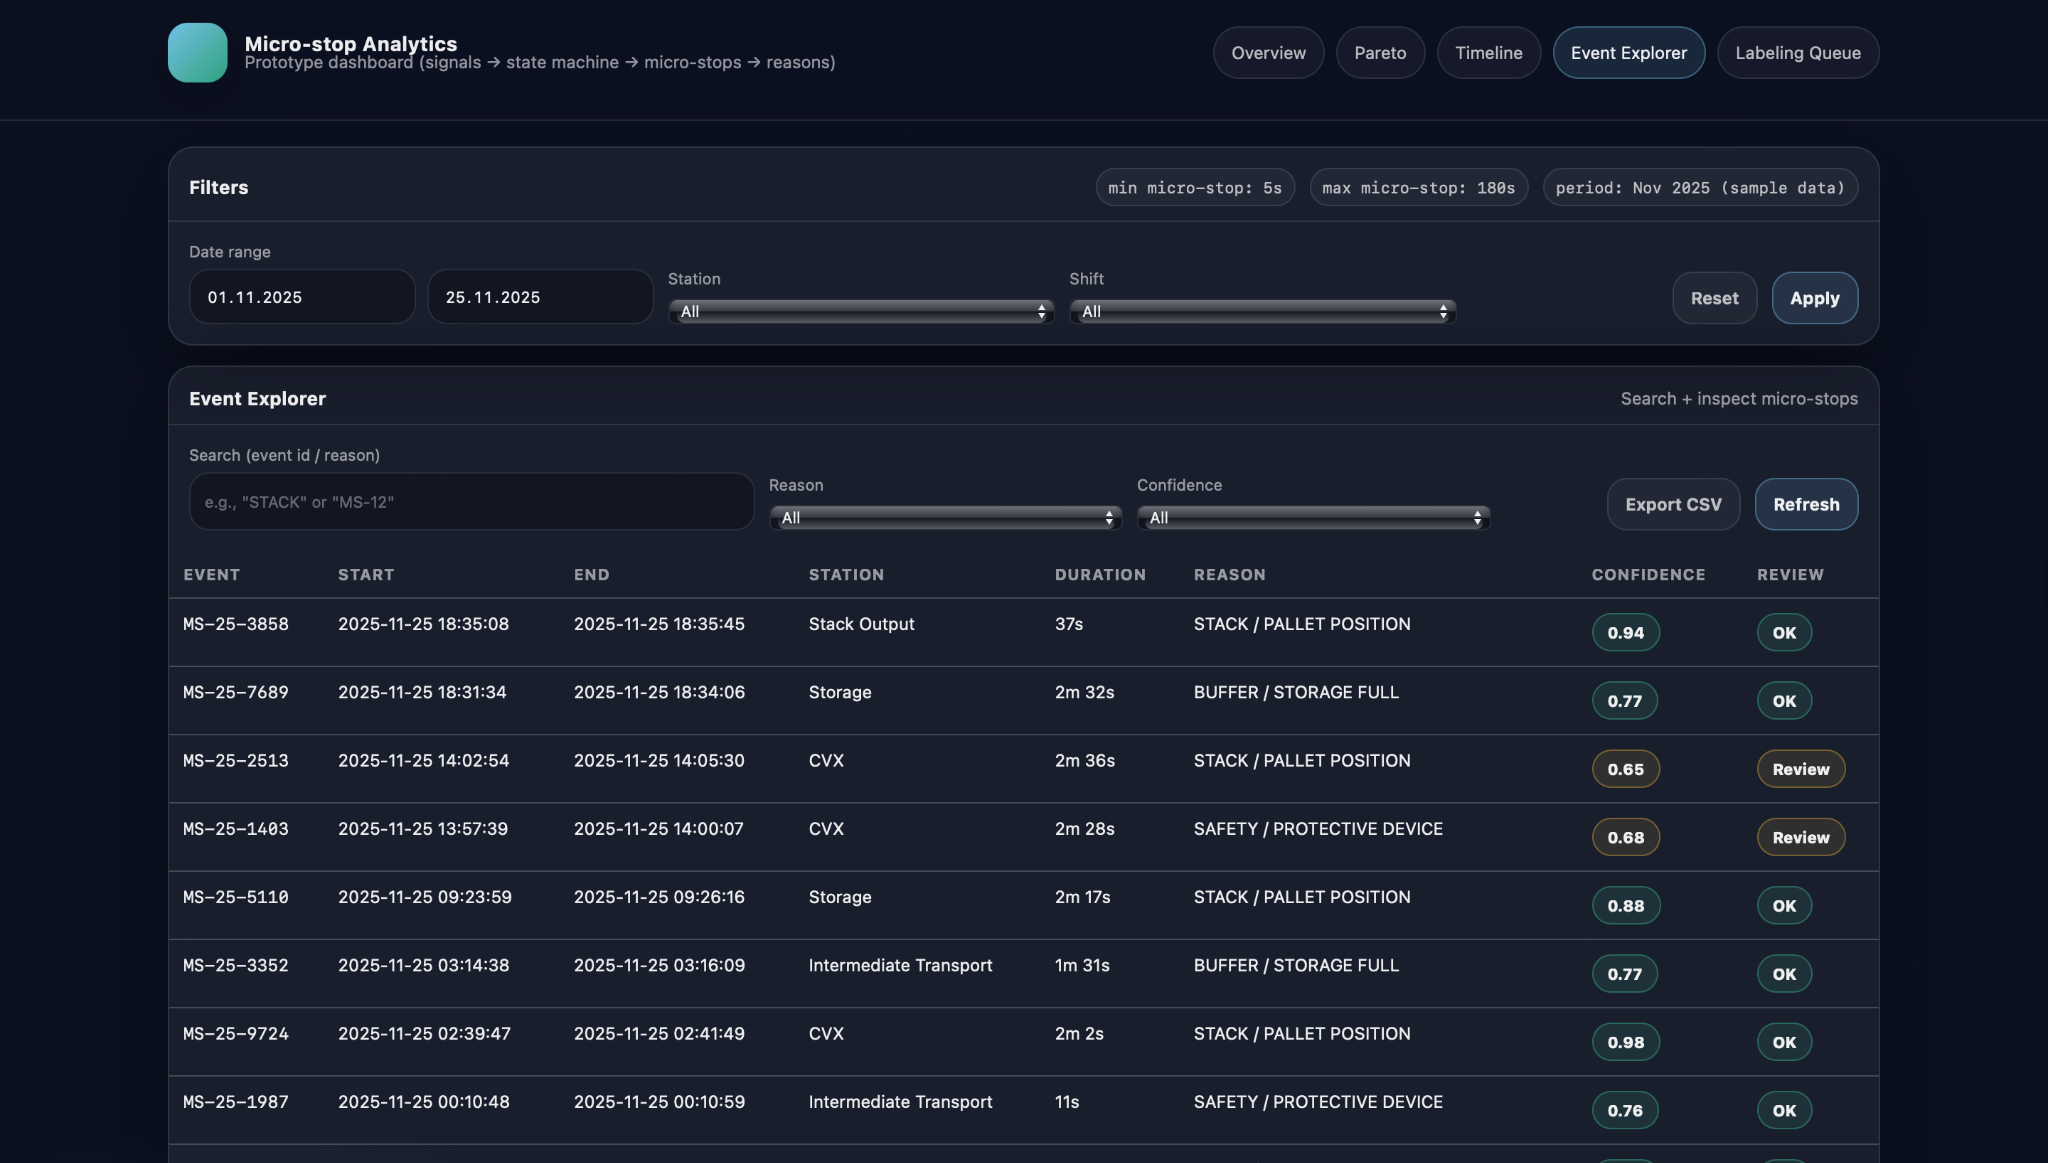2048x1163 pixels.
Task: Click the 0.98 confidence badge
Action: tap(1625, 1042)
